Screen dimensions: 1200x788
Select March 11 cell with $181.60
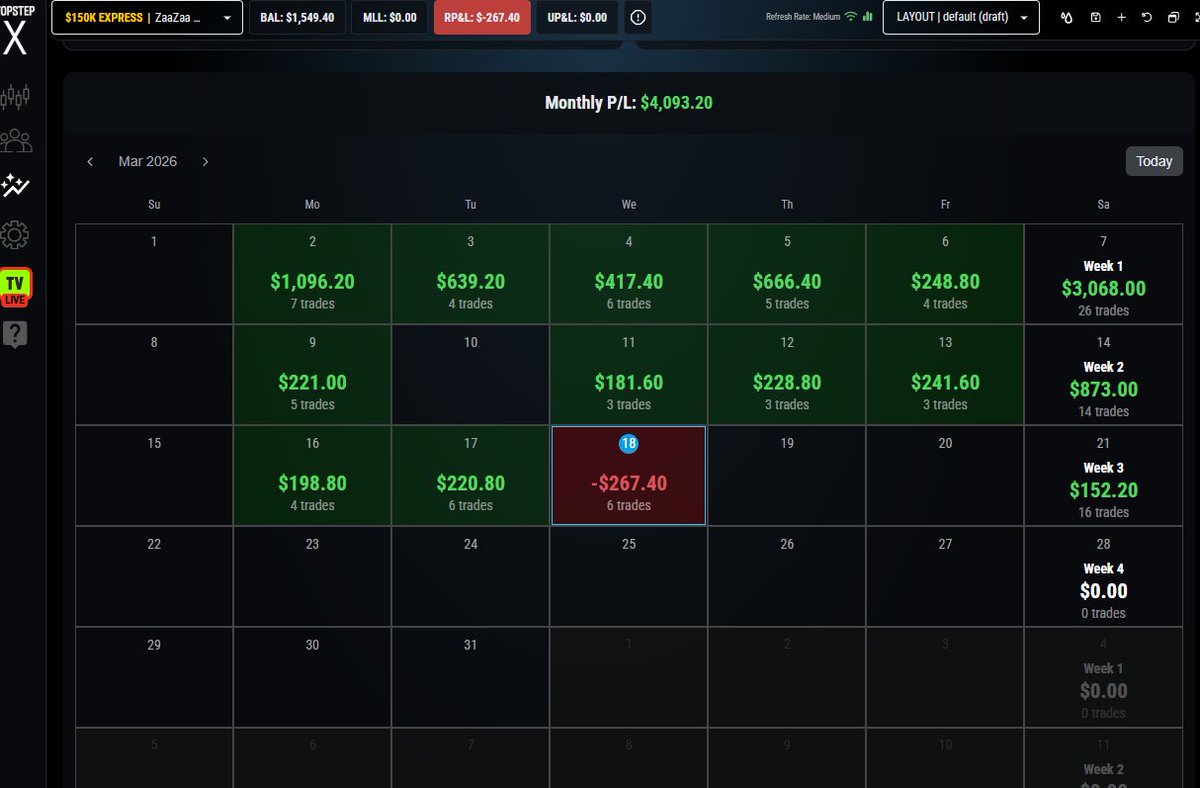point(629,374)
